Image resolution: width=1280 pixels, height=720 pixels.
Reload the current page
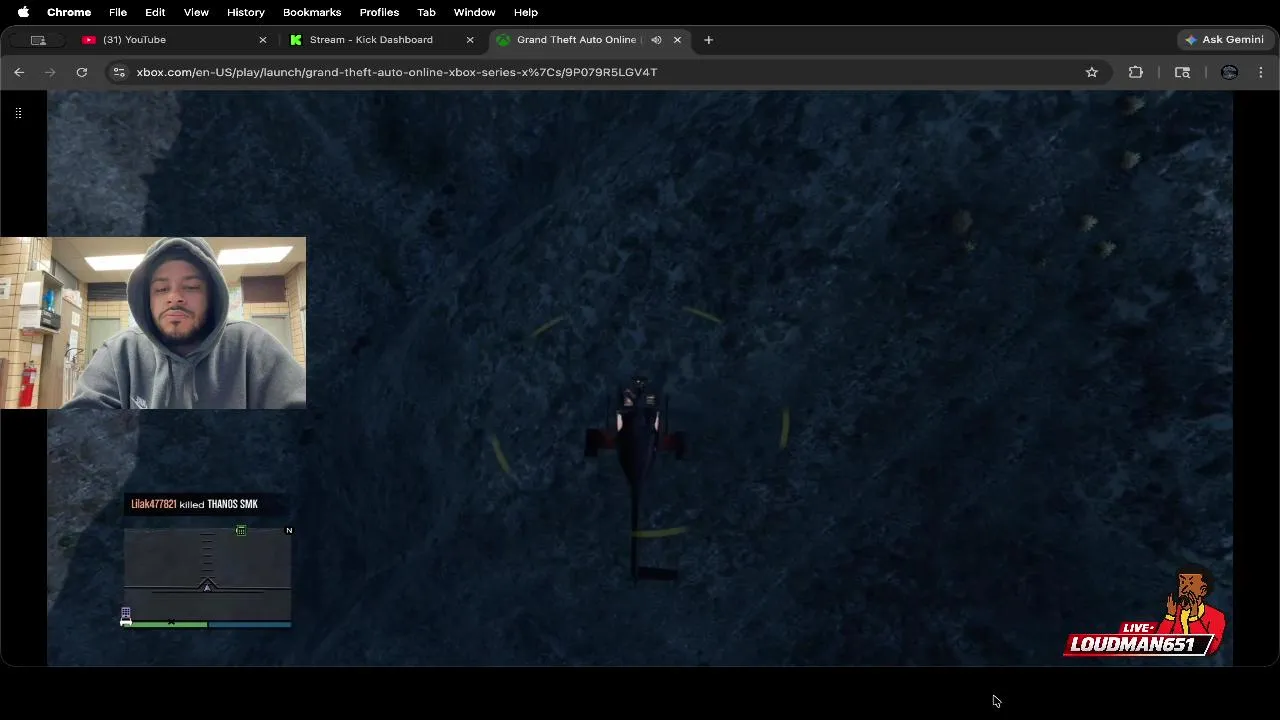tap(82, 72)
